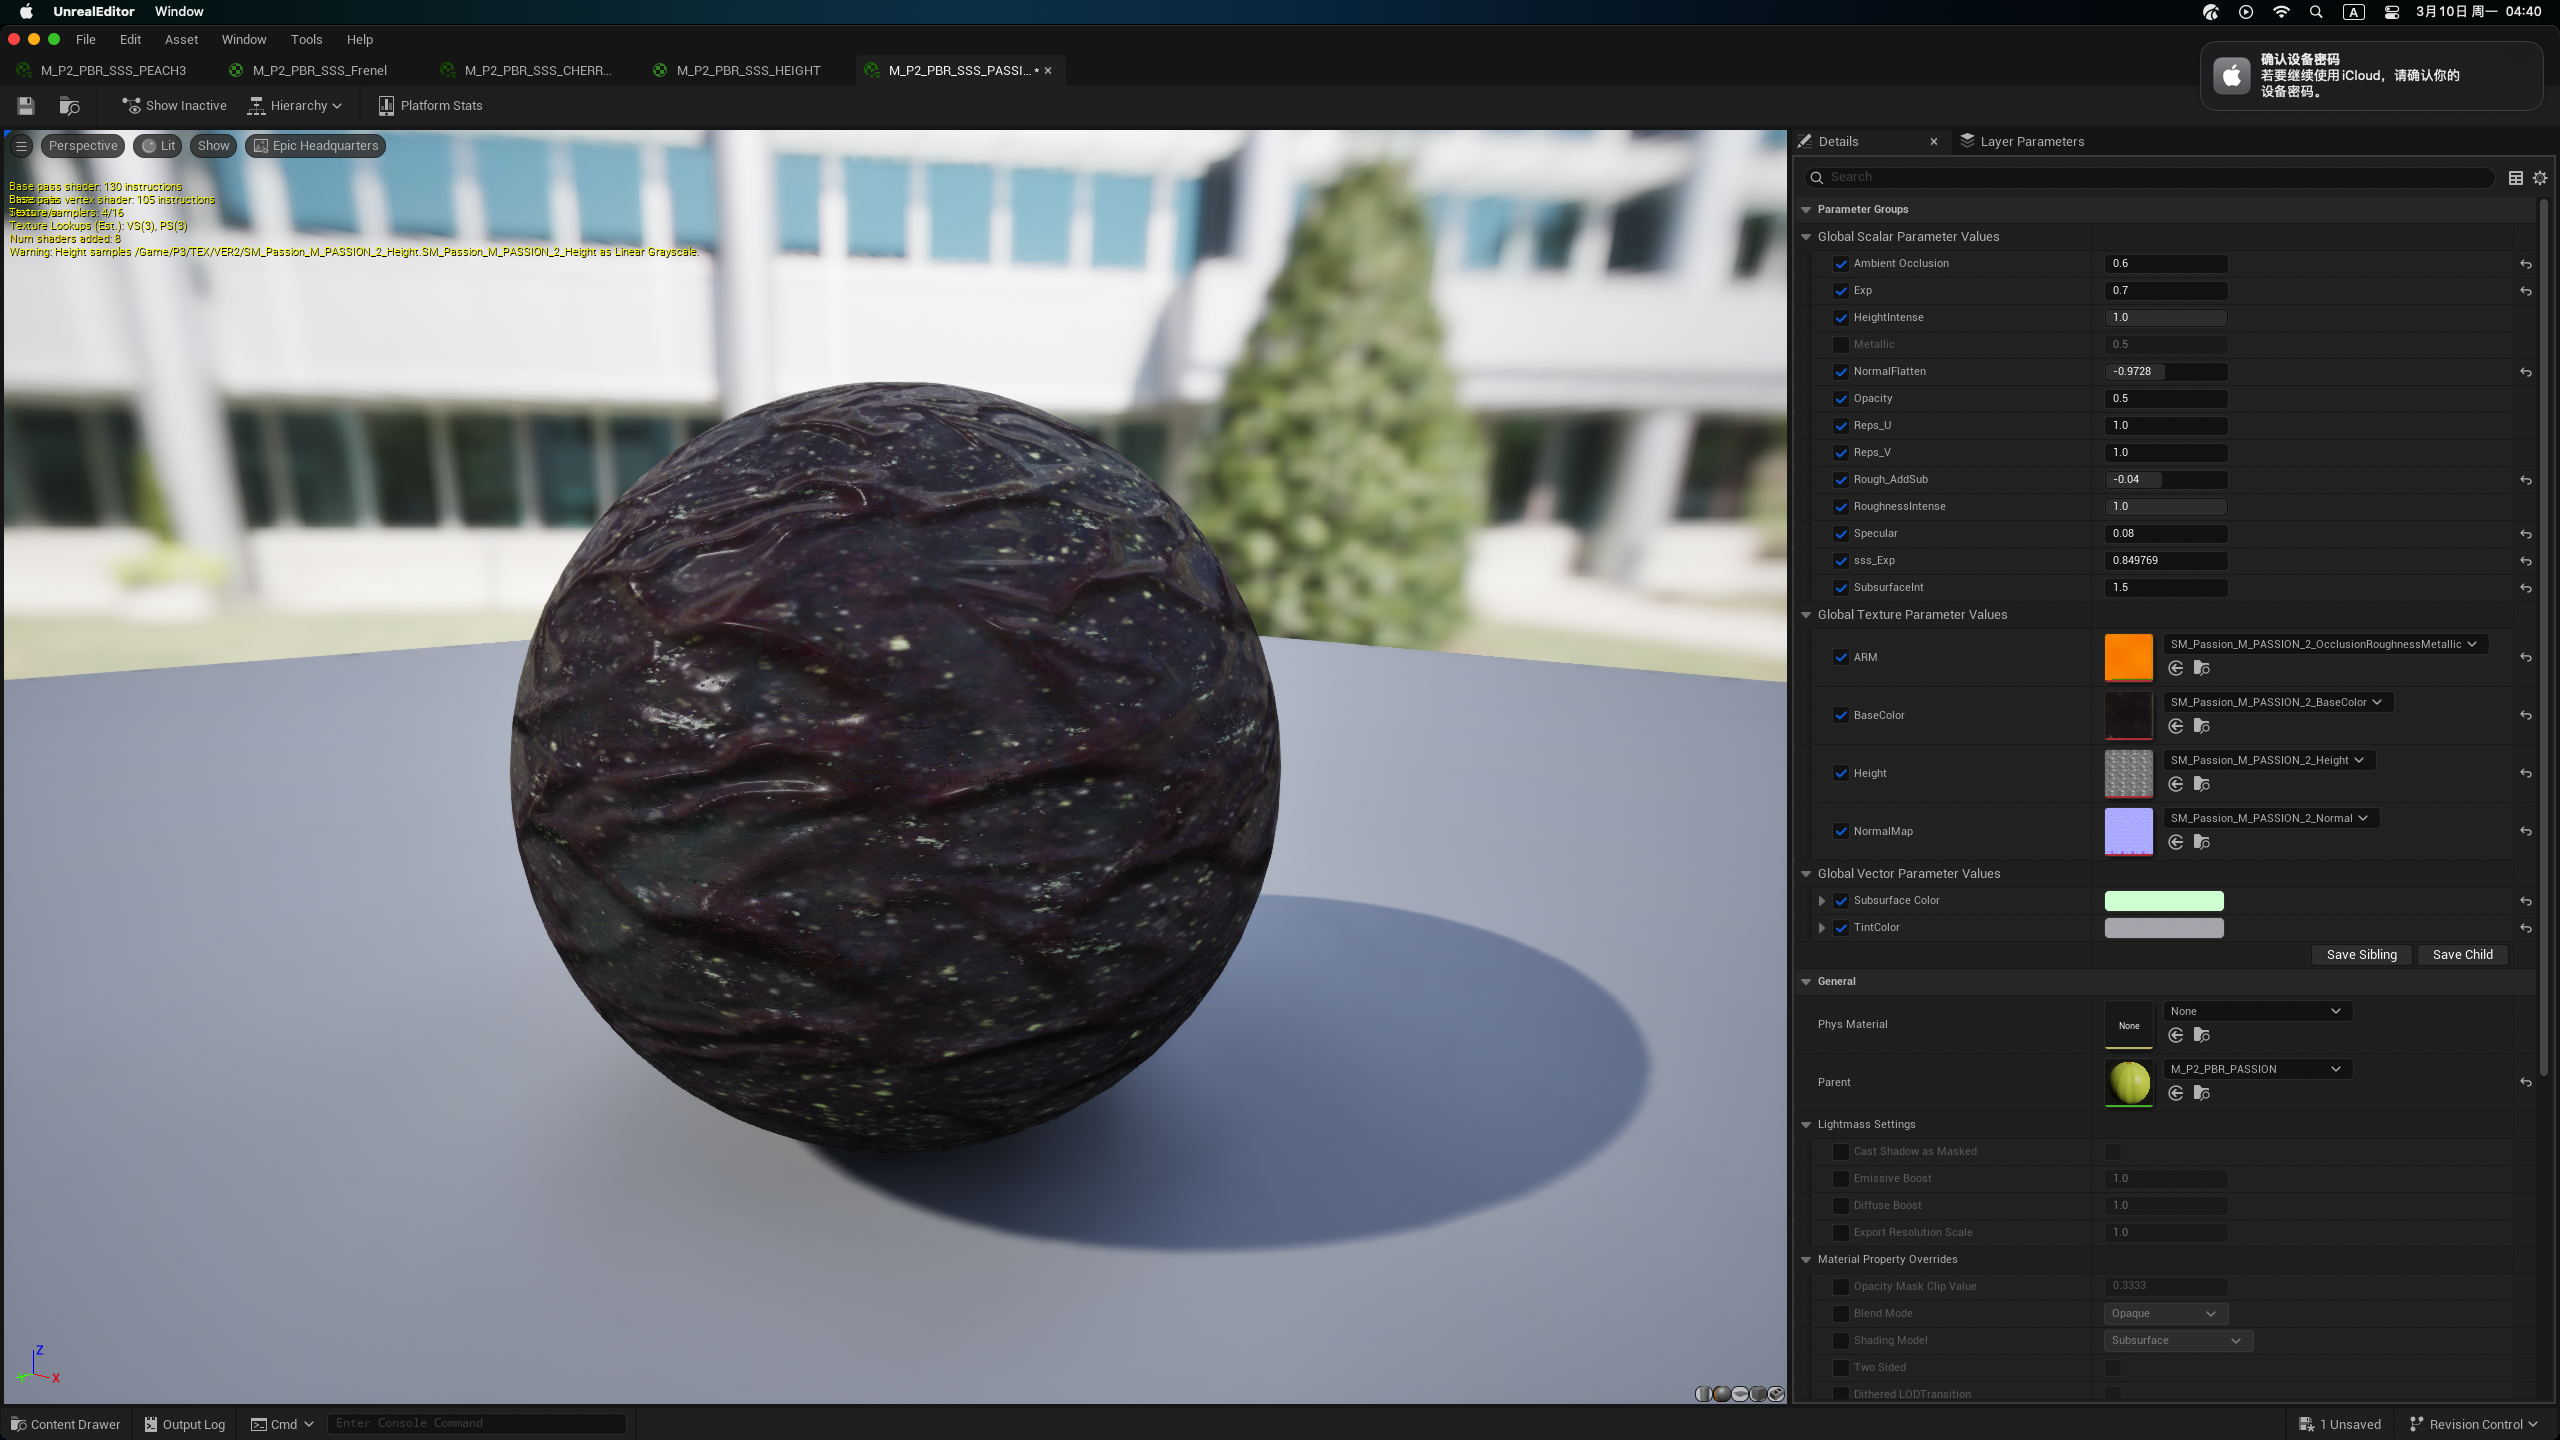Browse to Height texture in Content Browser

pyautogui.click(x=2202, y=784)
